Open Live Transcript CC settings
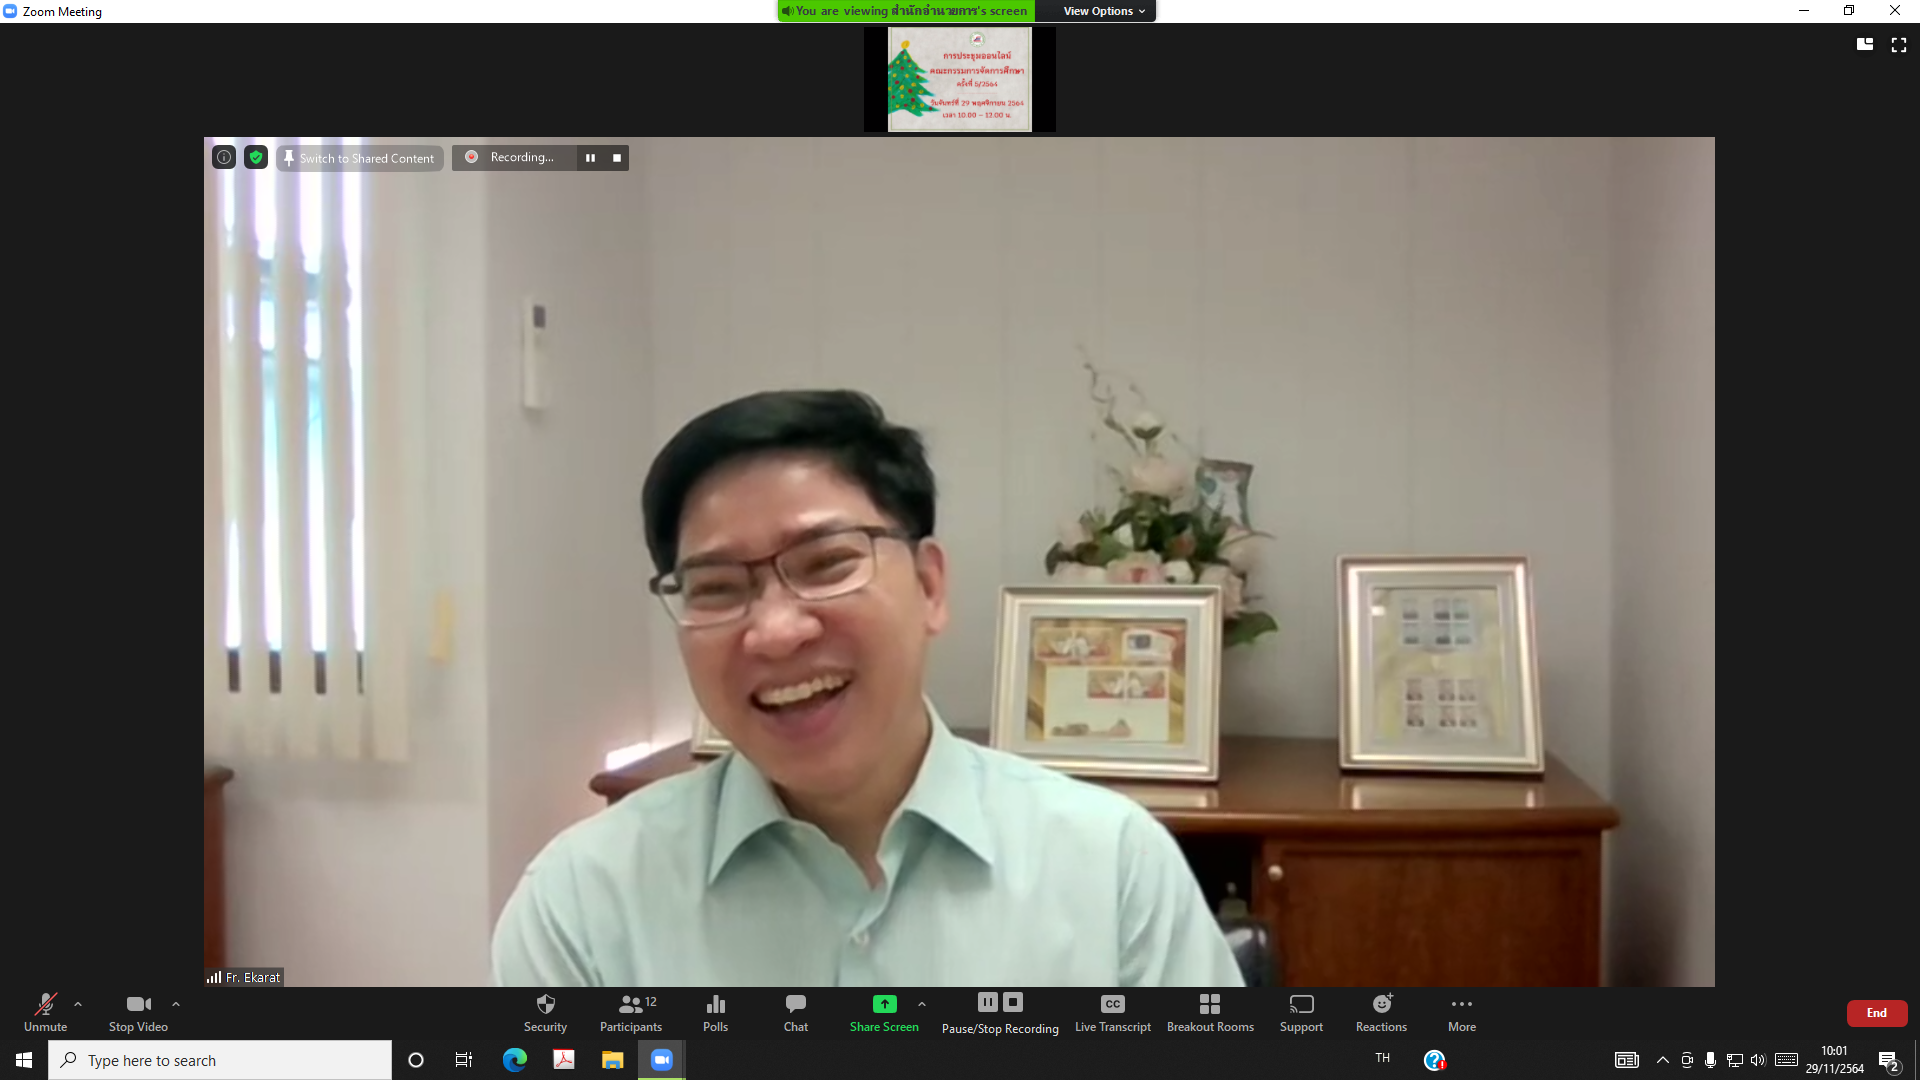The image size is (1920, 1080). click(x=1113, y=1012)
